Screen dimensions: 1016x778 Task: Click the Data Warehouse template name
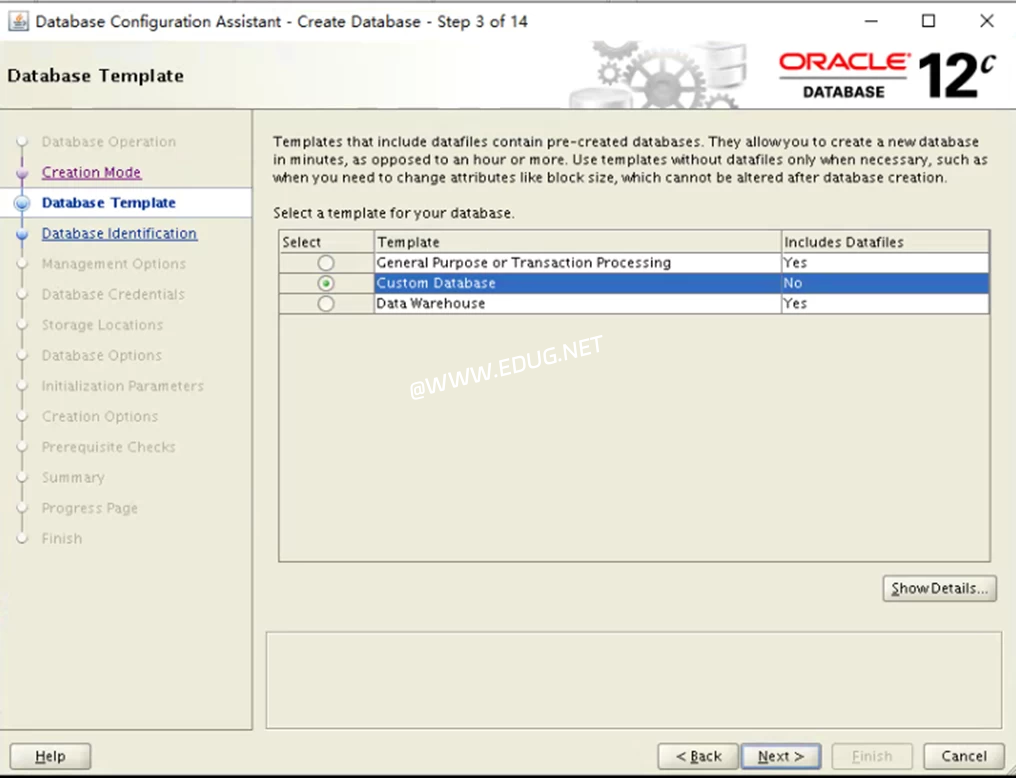click(x=431, y=303)
